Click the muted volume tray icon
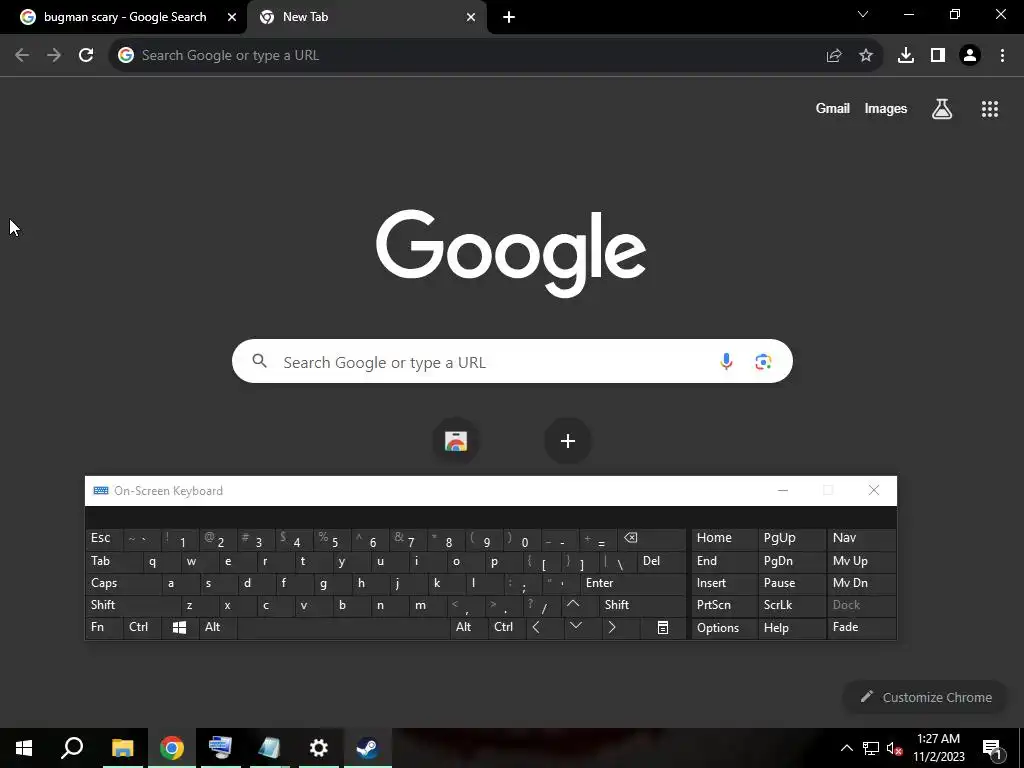Screen dimensions: 1024x768 click(x=894, y=748)
